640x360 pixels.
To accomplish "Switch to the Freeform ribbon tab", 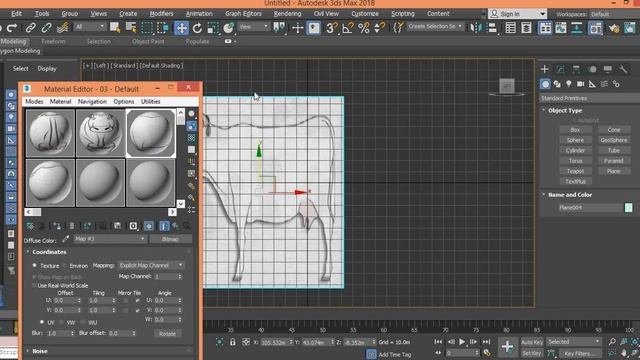I will (x=53, y=41).
